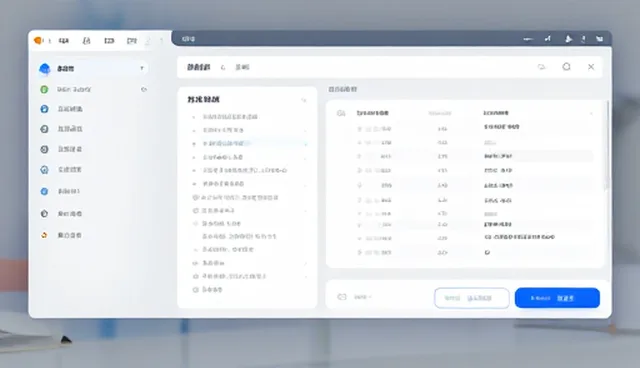The width and height of the screenshot is (640, 368).
Task: Collapse the left list panel using its header chevron
Action: tap(304, 100)
